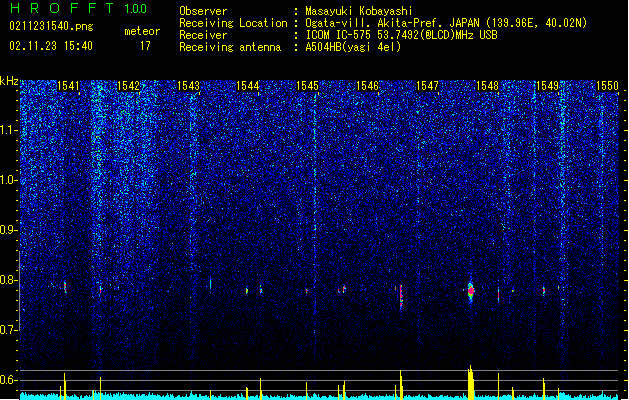Click the 1541 time marker

pos(68,86)
